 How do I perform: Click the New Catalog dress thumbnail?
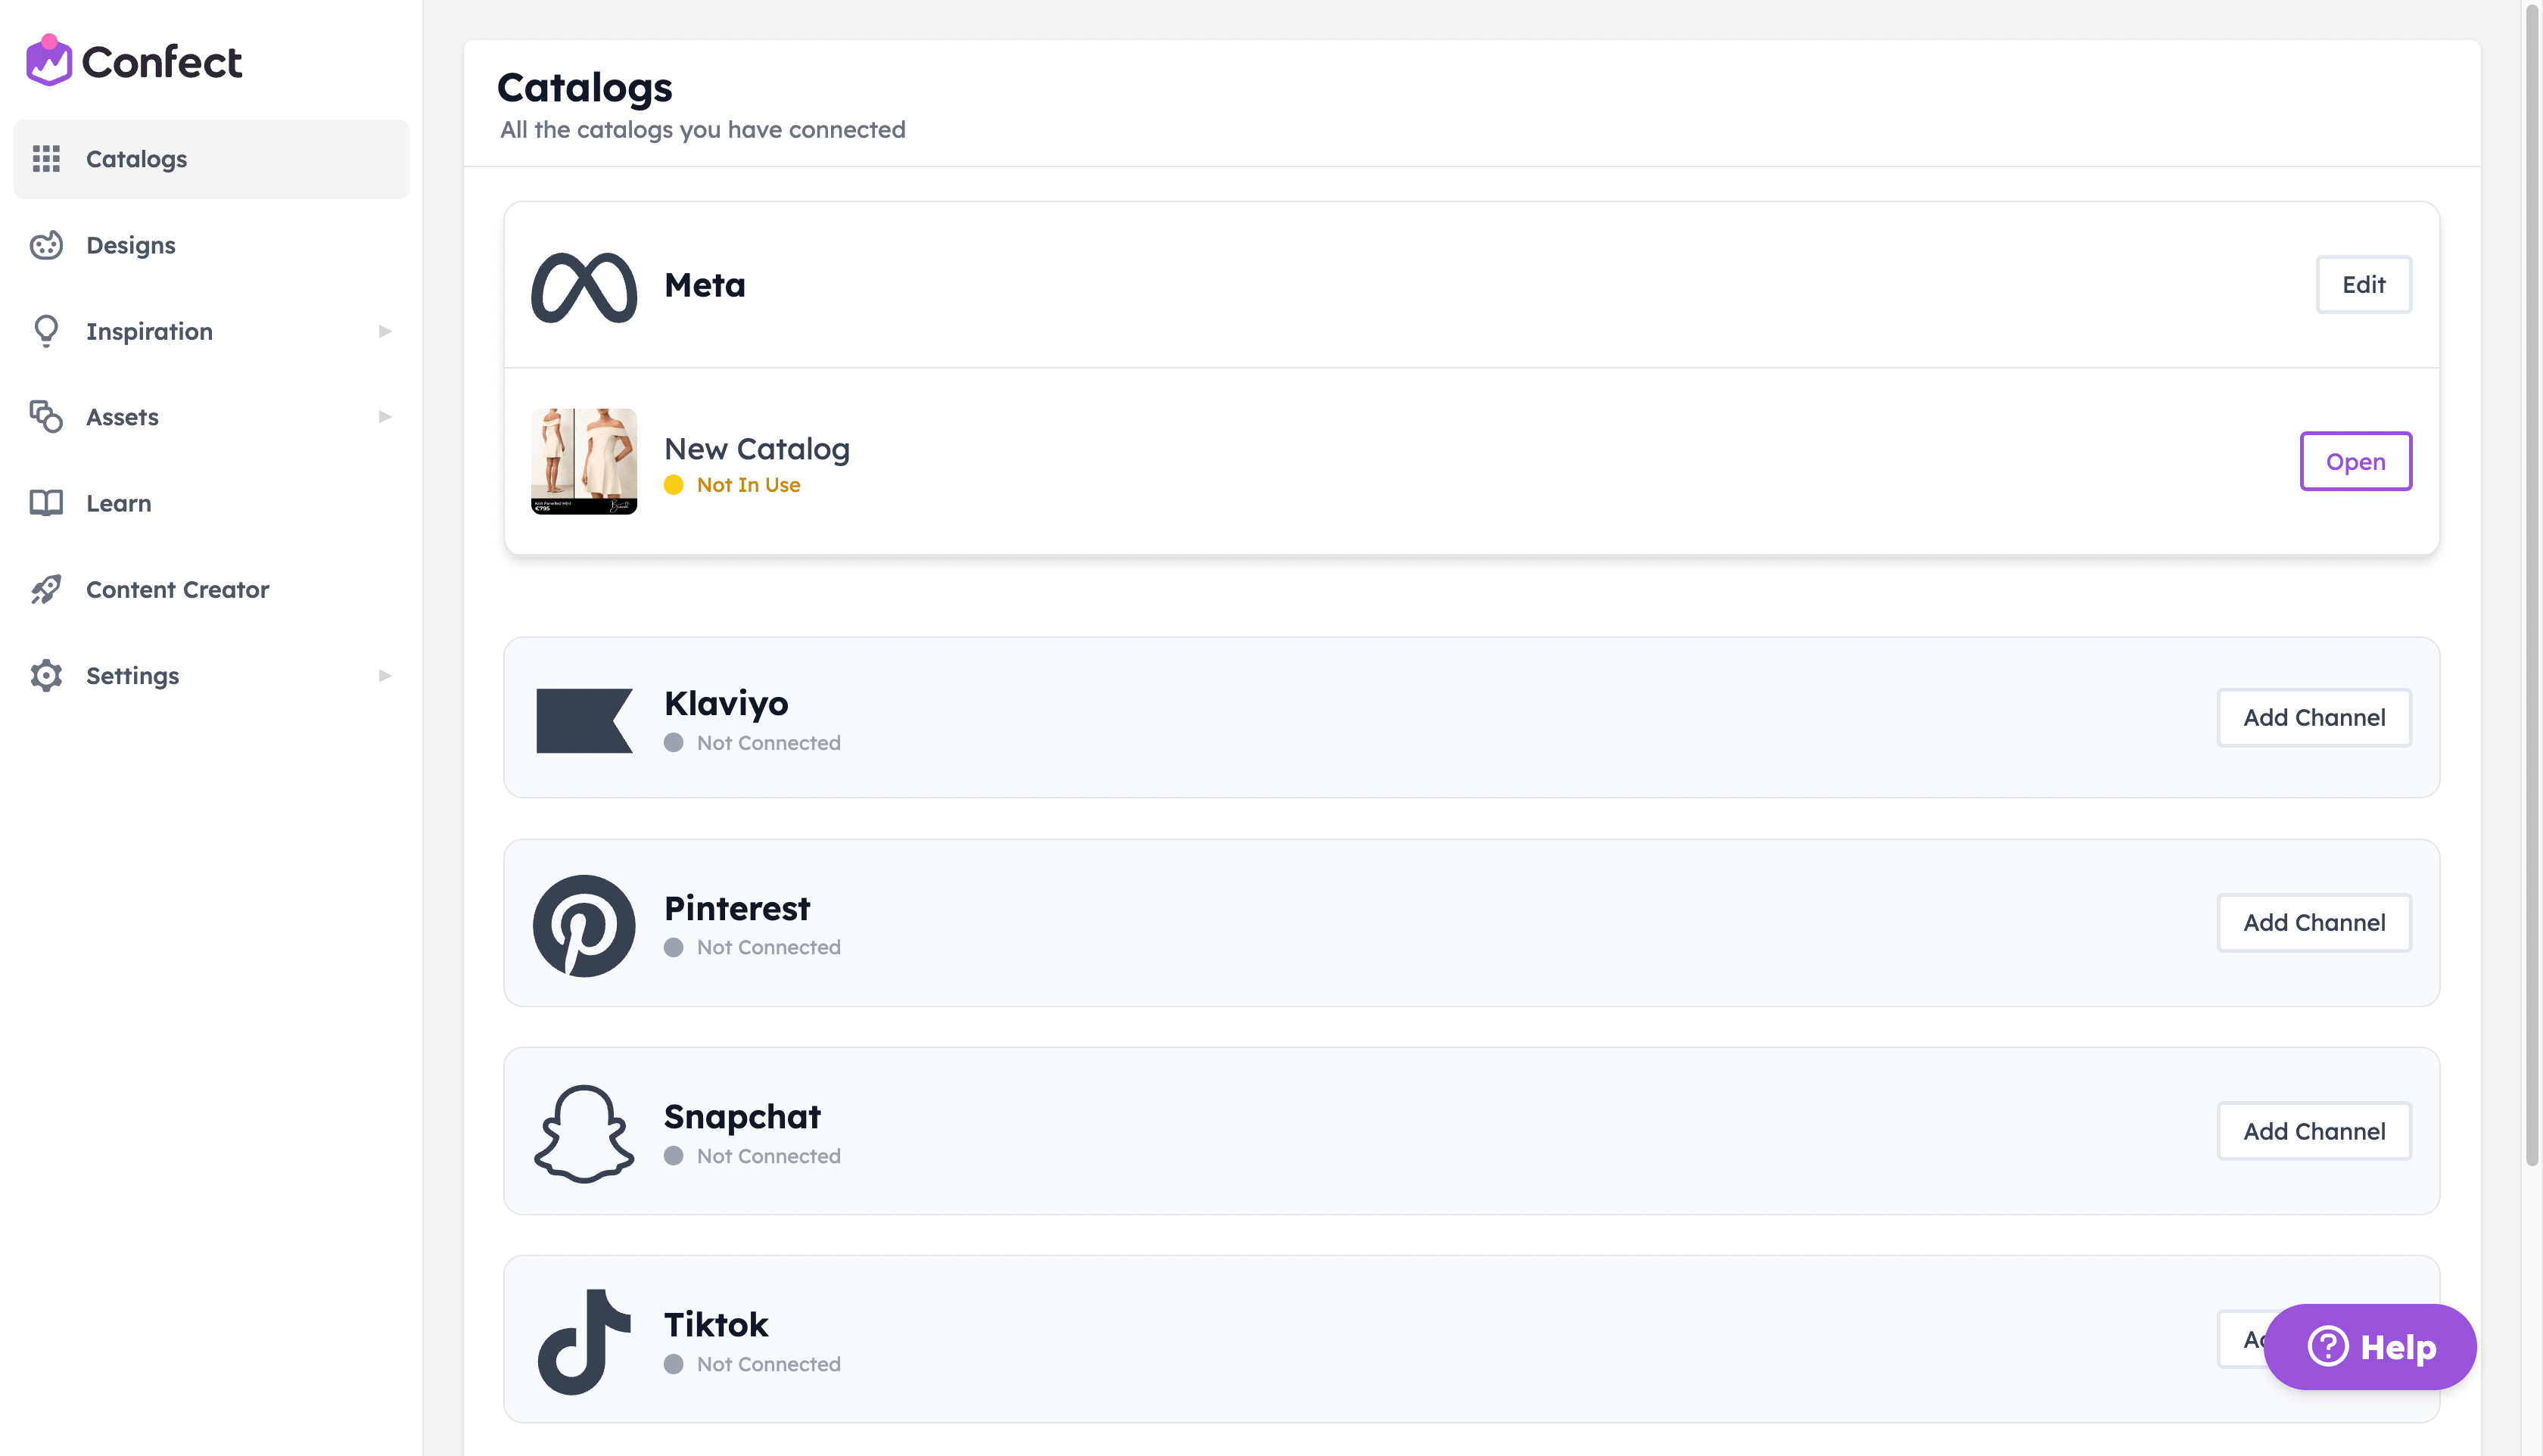click(x=584, y=461)
